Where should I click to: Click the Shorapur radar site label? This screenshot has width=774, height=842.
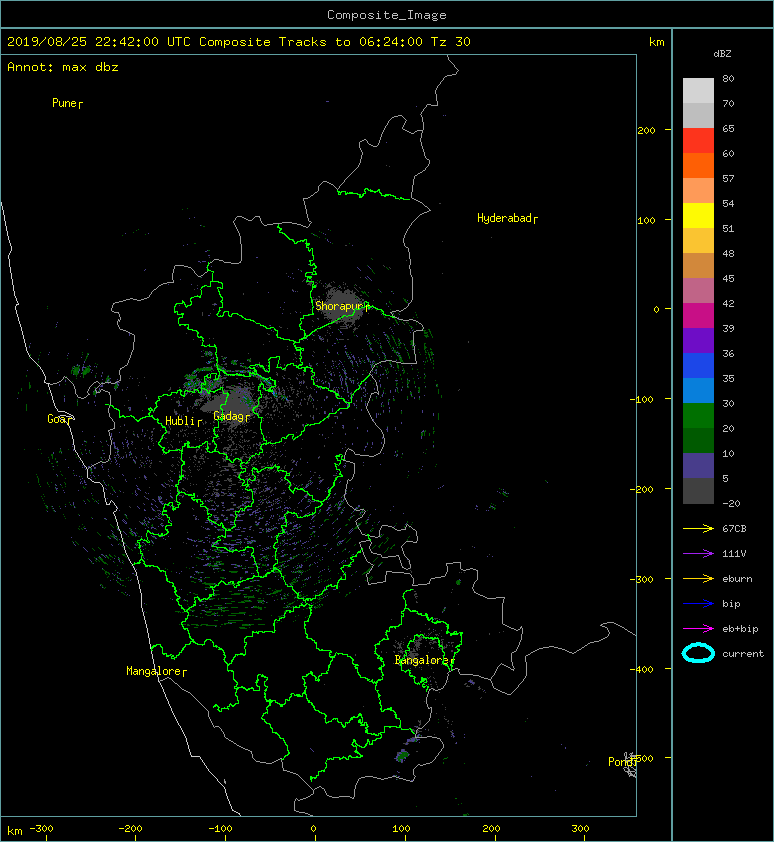tap(339, 306)
